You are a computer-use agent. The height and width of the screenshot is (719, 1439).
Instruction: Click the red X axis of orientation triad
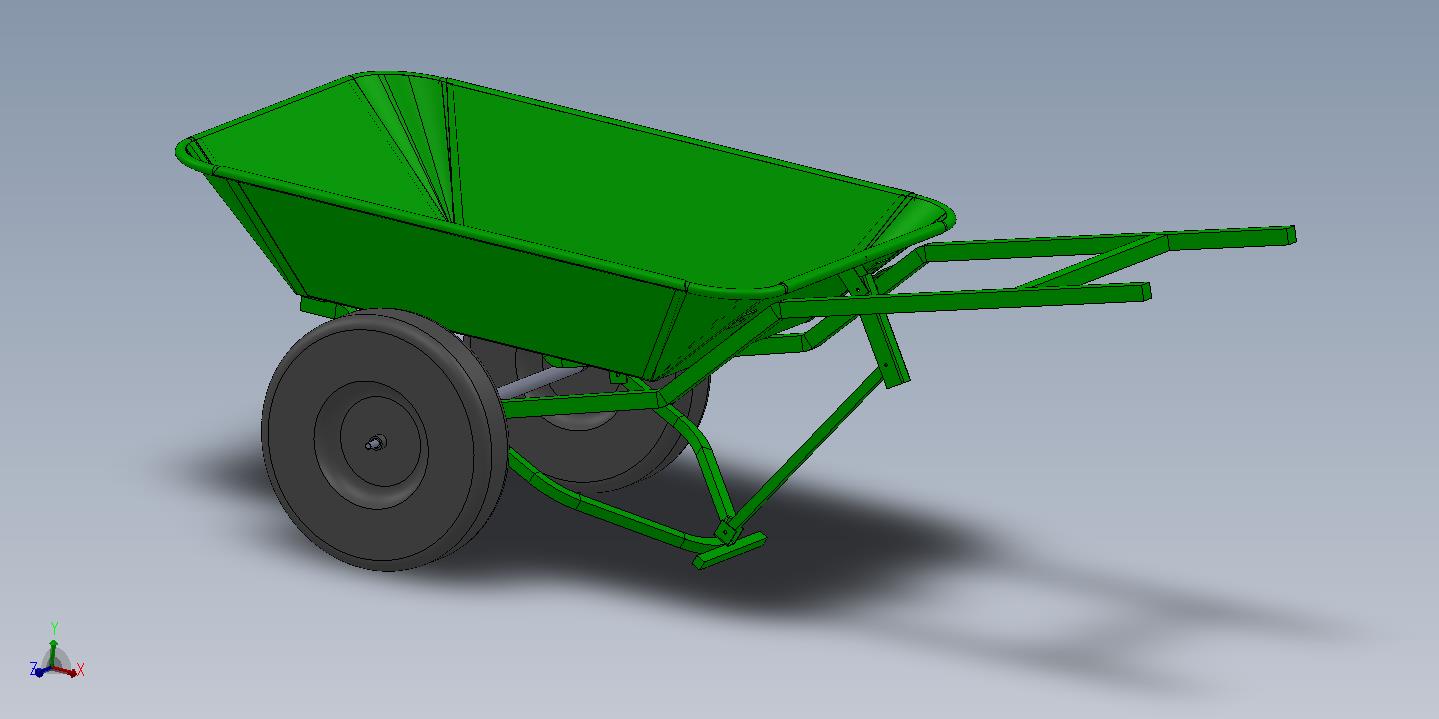click(67, 672)
